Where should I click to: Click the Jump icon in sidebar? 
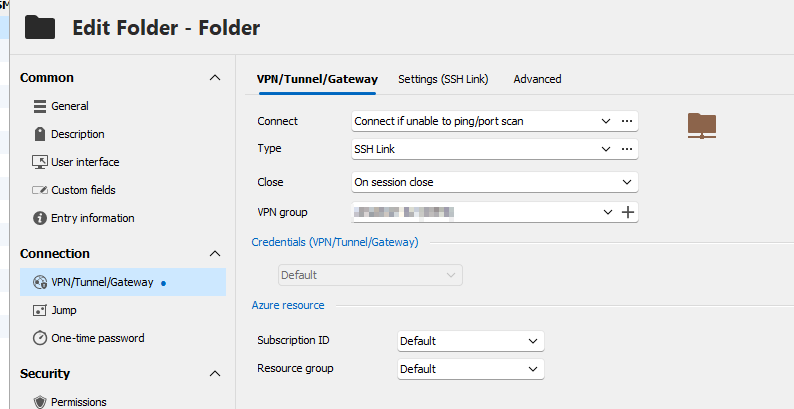click(x=40, y=310)
